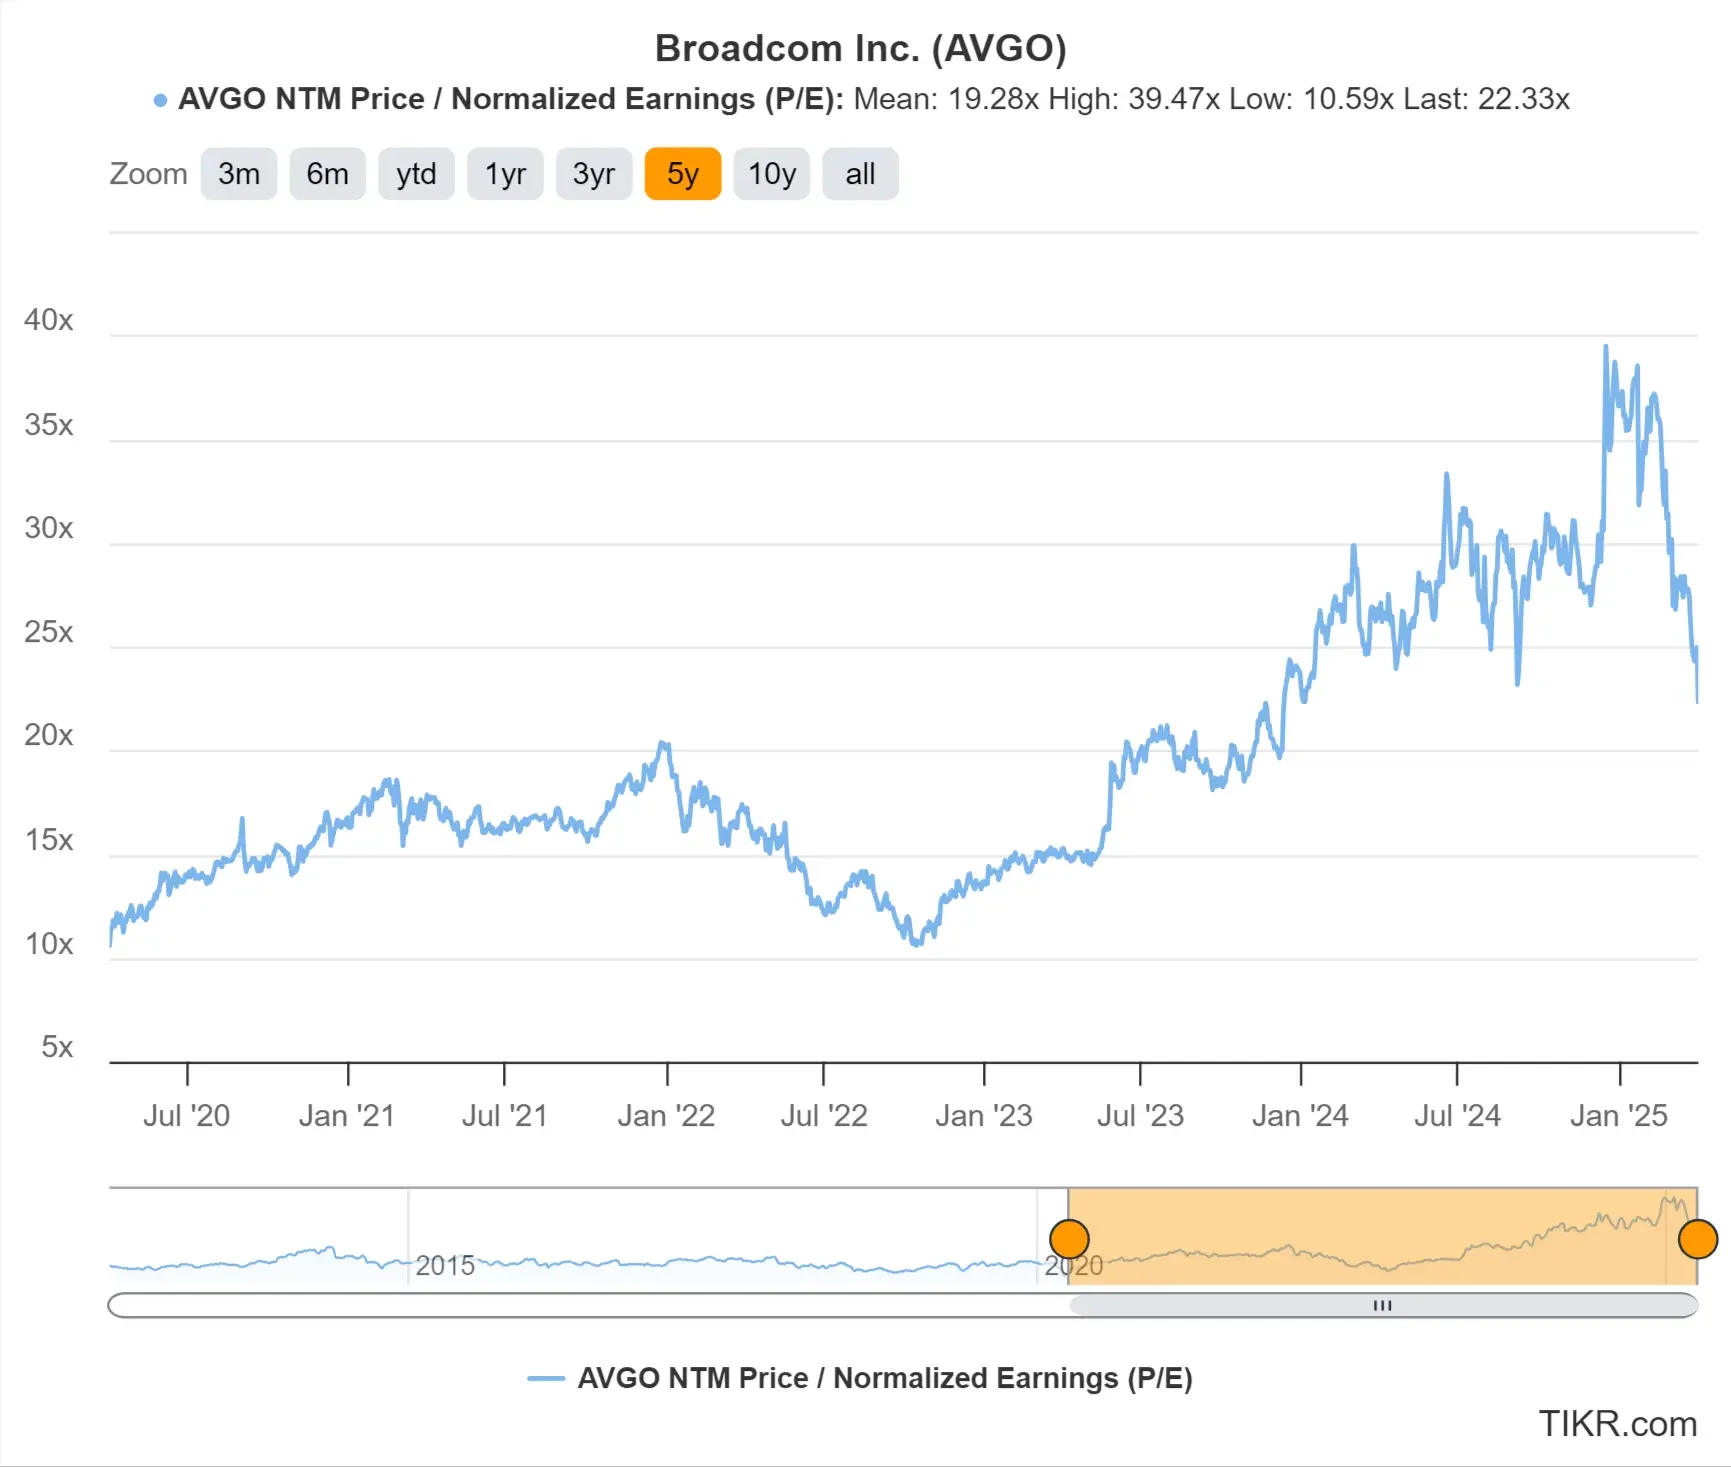Click the Jan '24 axis label
The height and width of the screenshot is (1467, 1731).
1300,1115
